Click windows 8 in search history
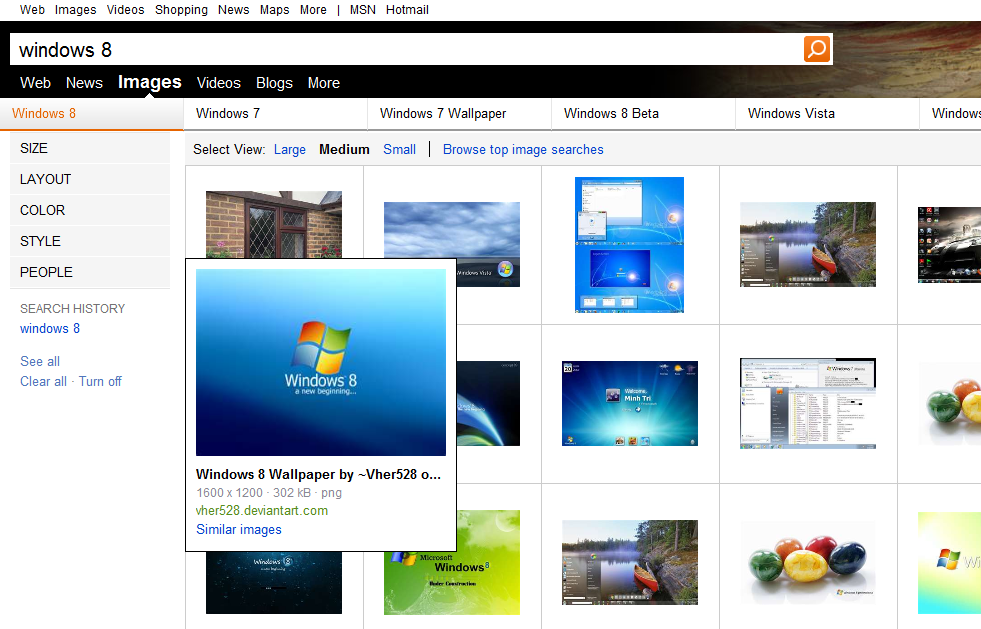Viewport: 981px width, 629px height. pos(50,329)
